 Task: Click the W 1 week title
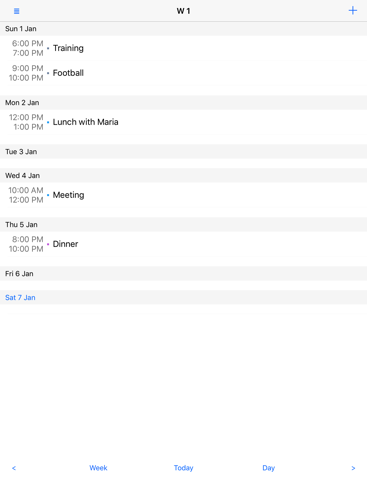pyautogui.click(x=183, y=11)
